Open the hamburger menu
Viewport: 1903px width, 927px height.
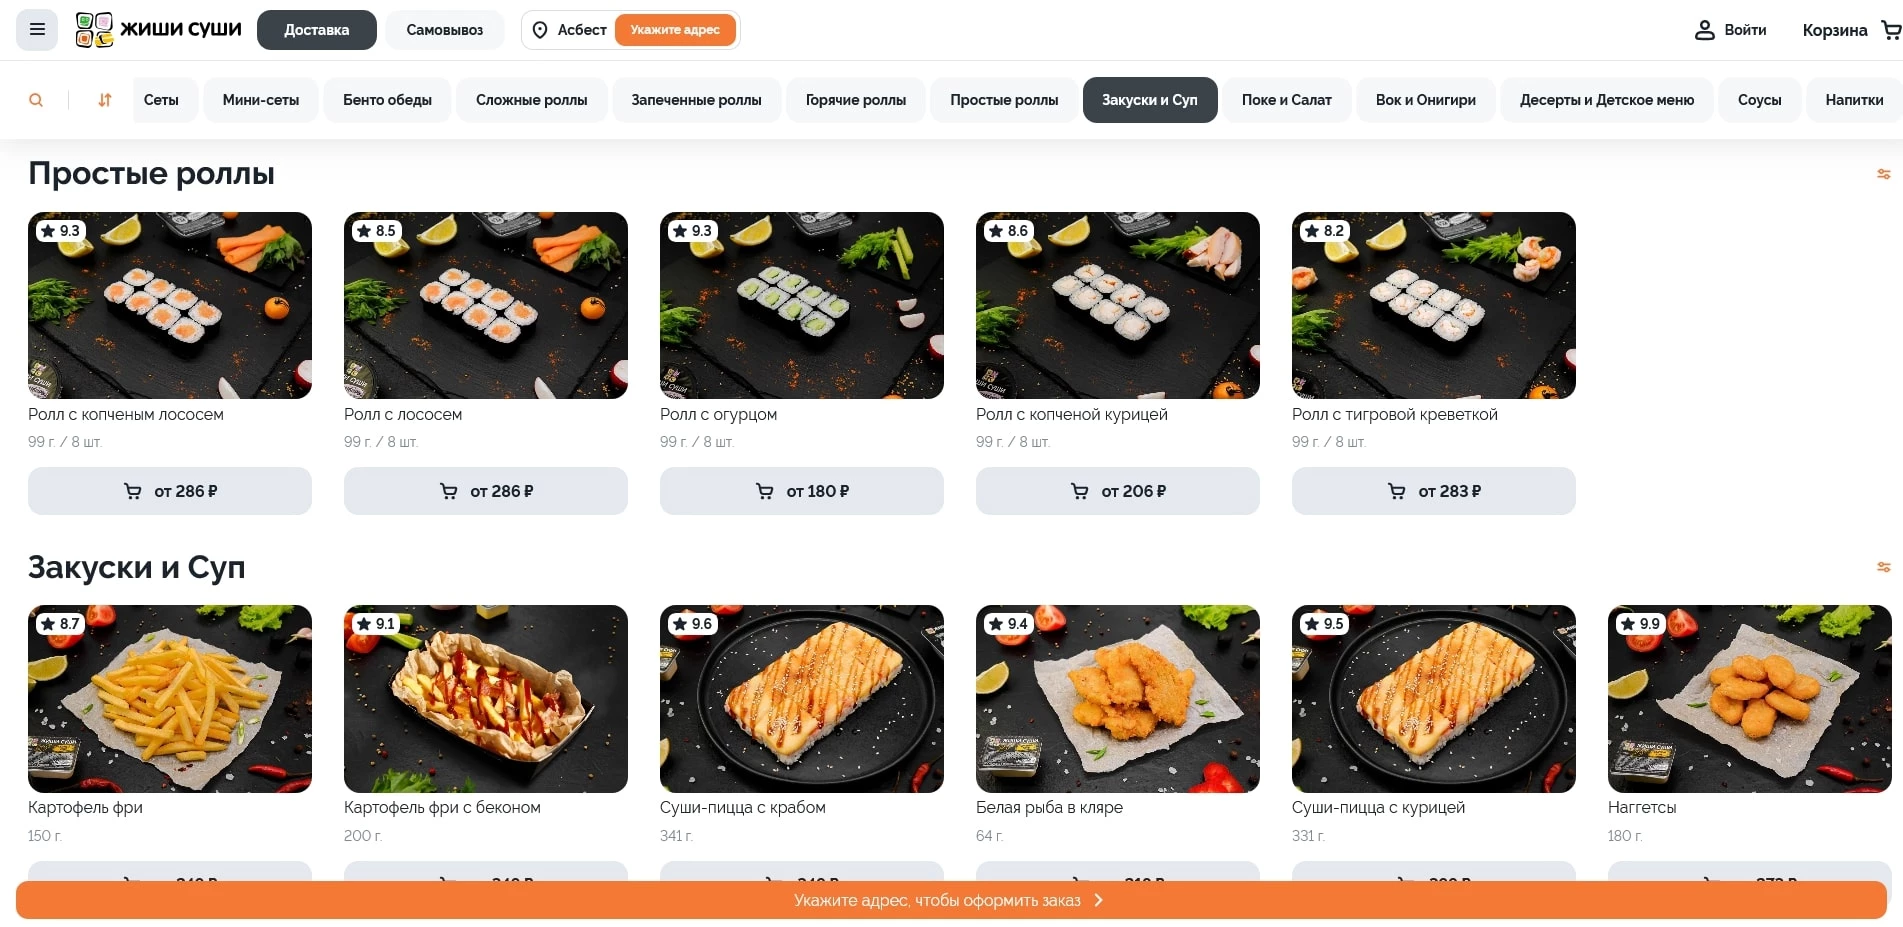(37, 30)
